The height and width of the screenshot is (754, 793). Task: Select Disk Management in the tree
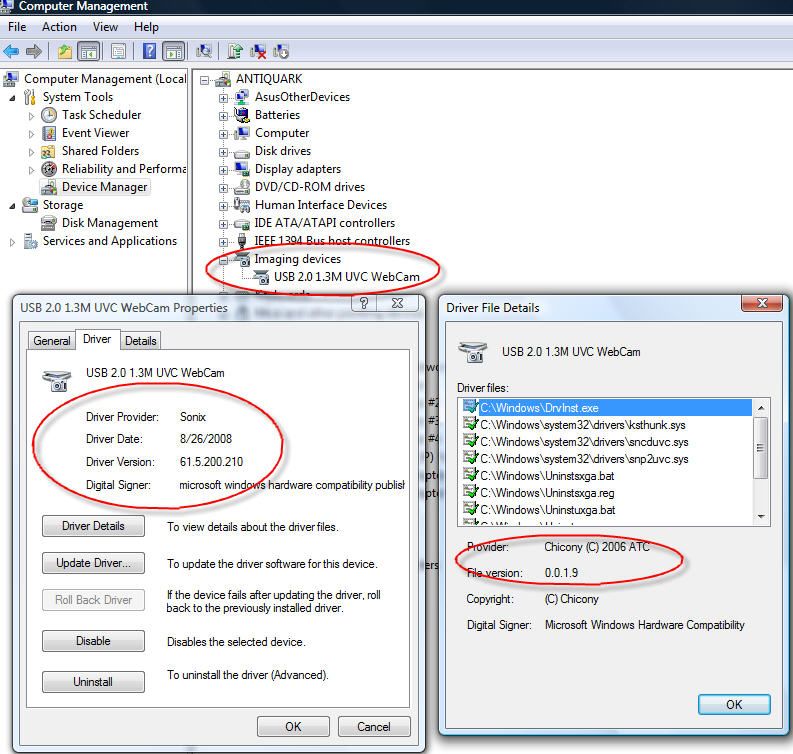pyautogui.click(x=110, y=223)
